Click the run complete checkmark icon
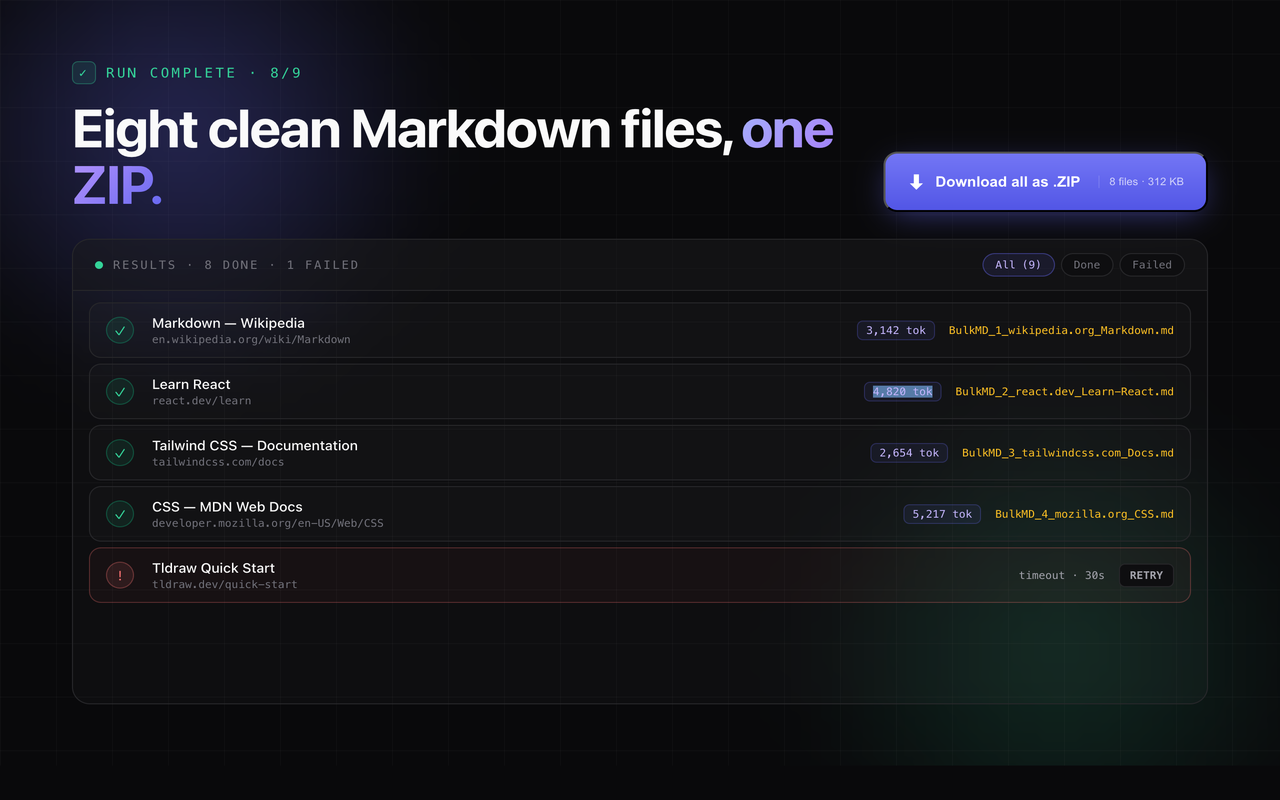1280x800 pixels. point(84,73)
